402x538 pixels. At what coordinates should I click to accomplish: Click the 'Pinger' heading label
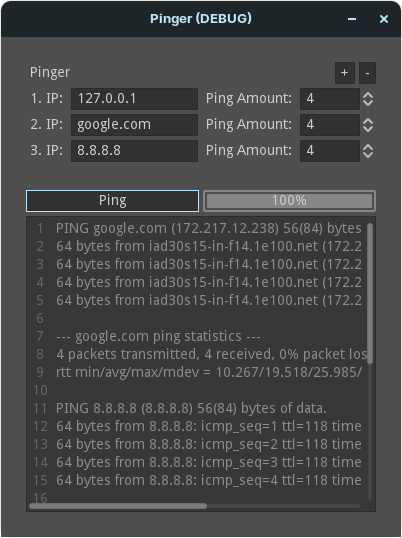pos(50,72)
